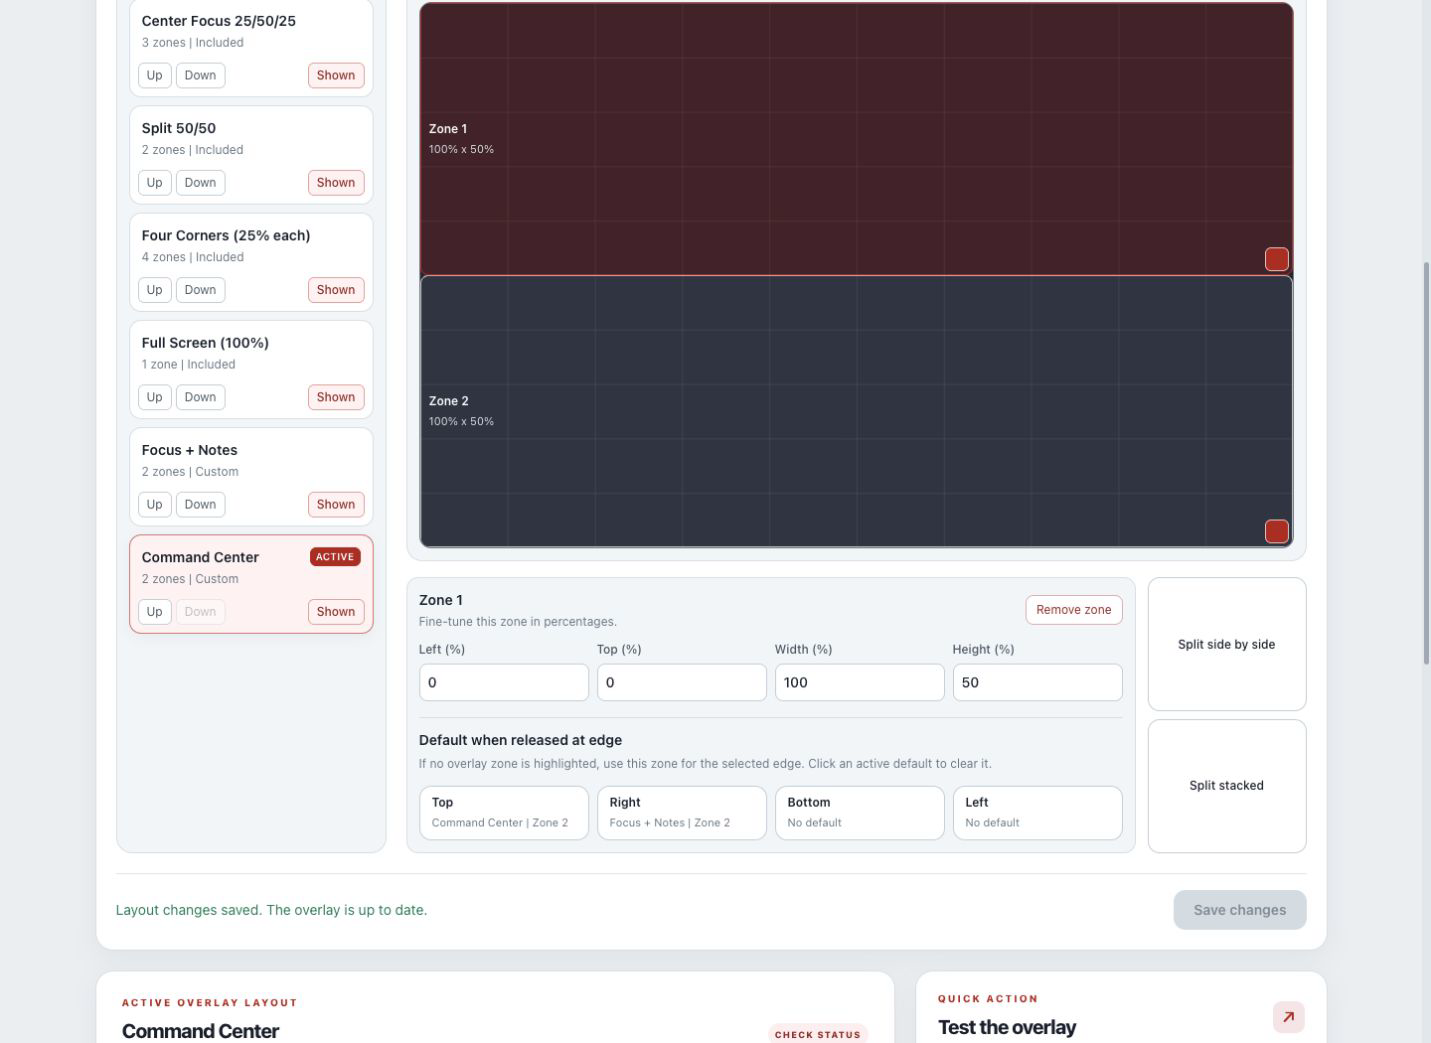1431x1043 pixels.
Task: Focus the Width (%) input field
Action: tap(860, 682)
